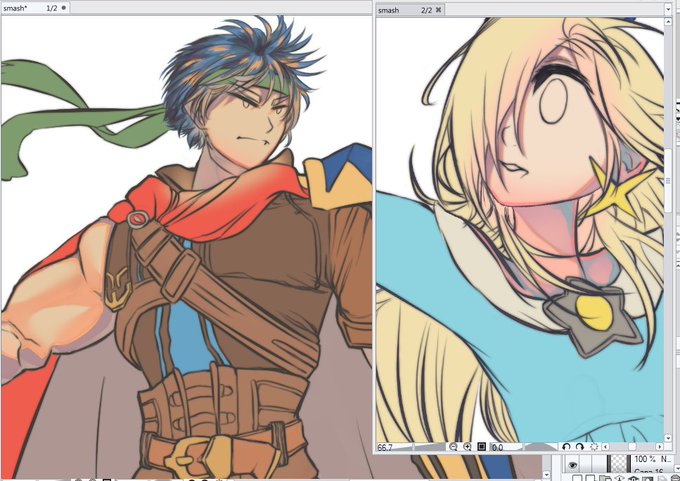Click zoom out magnifier icon
This screenshot has width=680, height=481.
click(453, 446)
